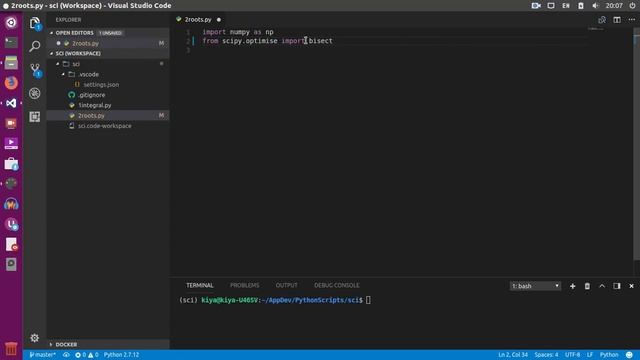The height and width of the screenshot is (360, 640).
Task: Open Files manager from Ubuntu dock
Action: tap(11, 62)
